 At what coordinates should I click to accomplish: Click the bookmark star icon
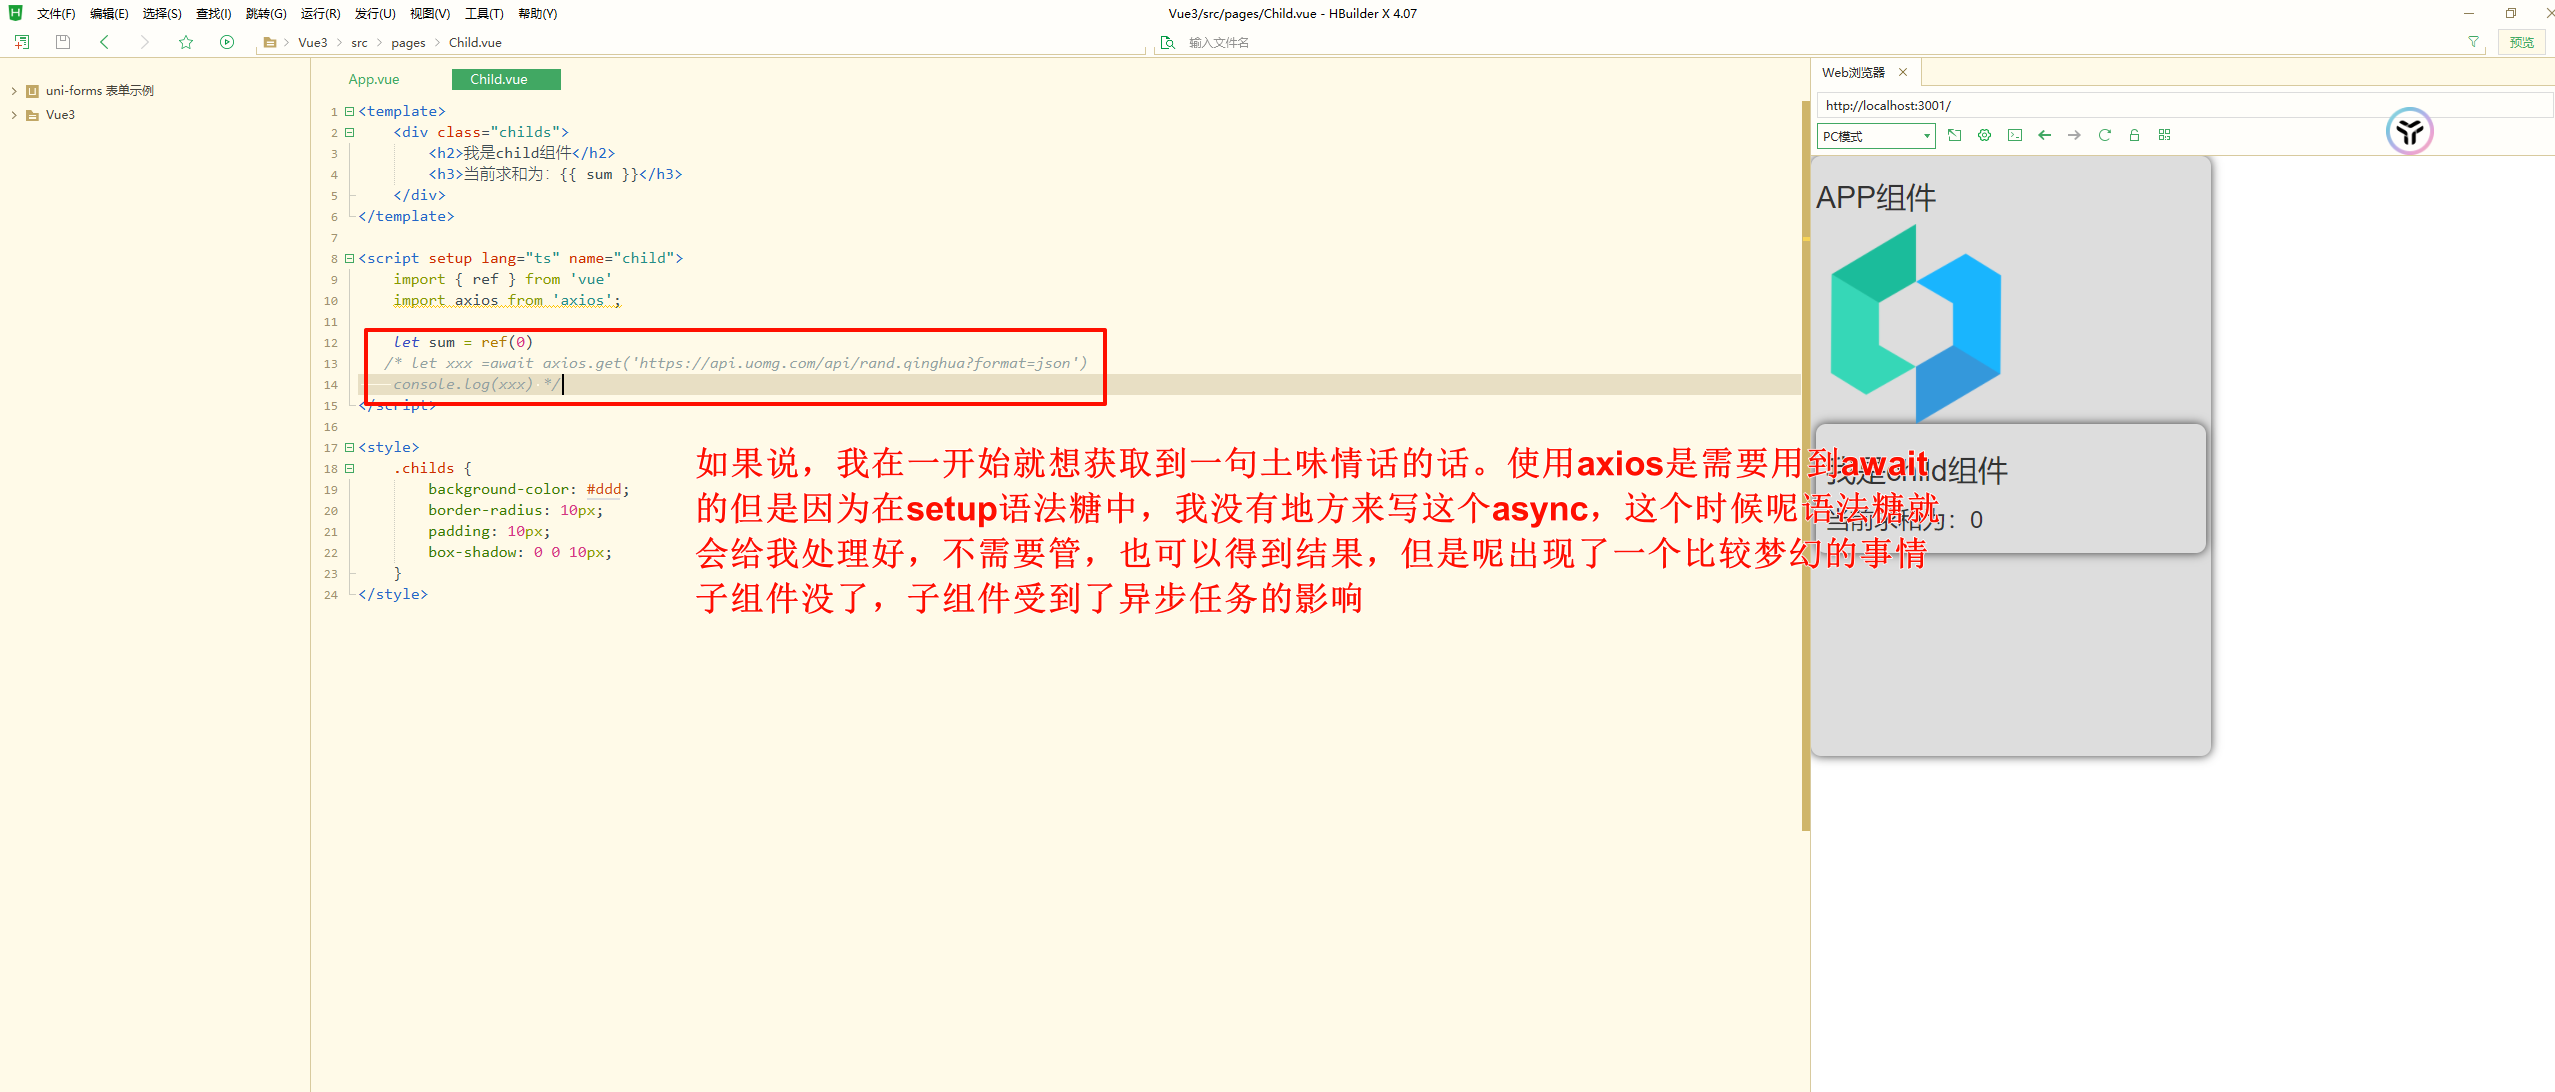(186, 42)
